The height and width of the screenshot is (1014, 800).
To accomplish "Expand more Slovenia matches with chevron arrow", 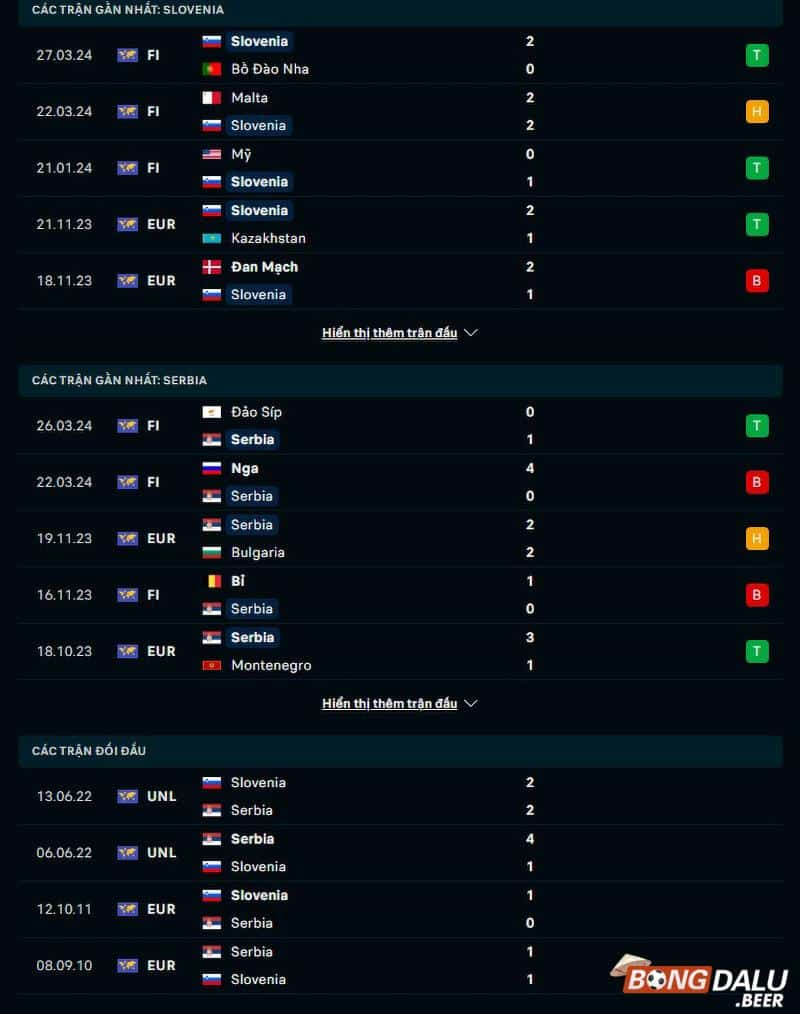I will click(472, 333).
